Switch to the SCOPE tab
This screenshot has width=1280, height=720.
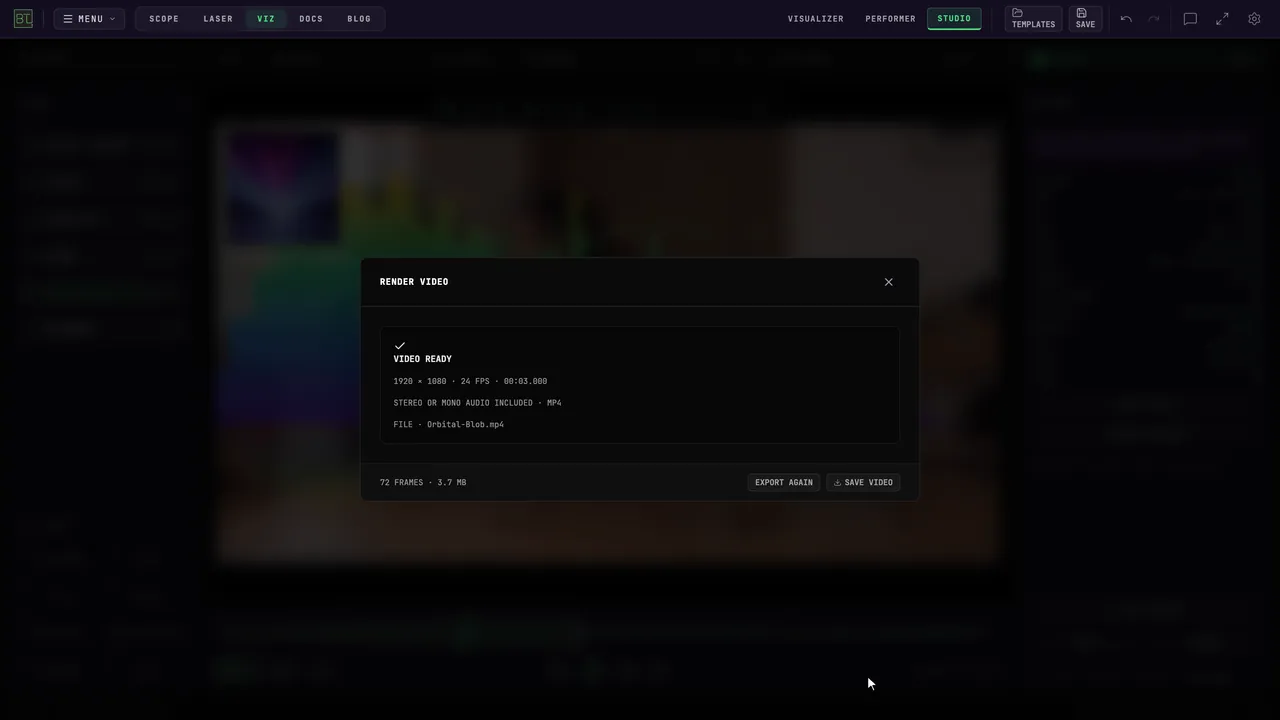(164, 19)
